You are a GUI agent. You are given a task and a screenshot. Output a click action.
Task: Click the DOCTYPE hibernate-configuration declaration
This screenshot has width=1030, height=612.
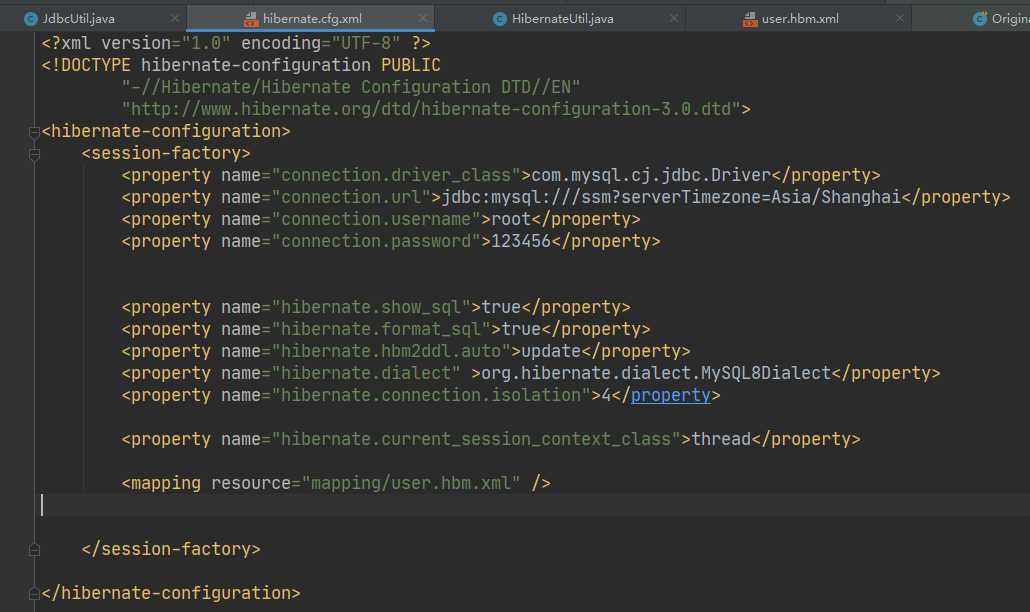coord(240,65)
